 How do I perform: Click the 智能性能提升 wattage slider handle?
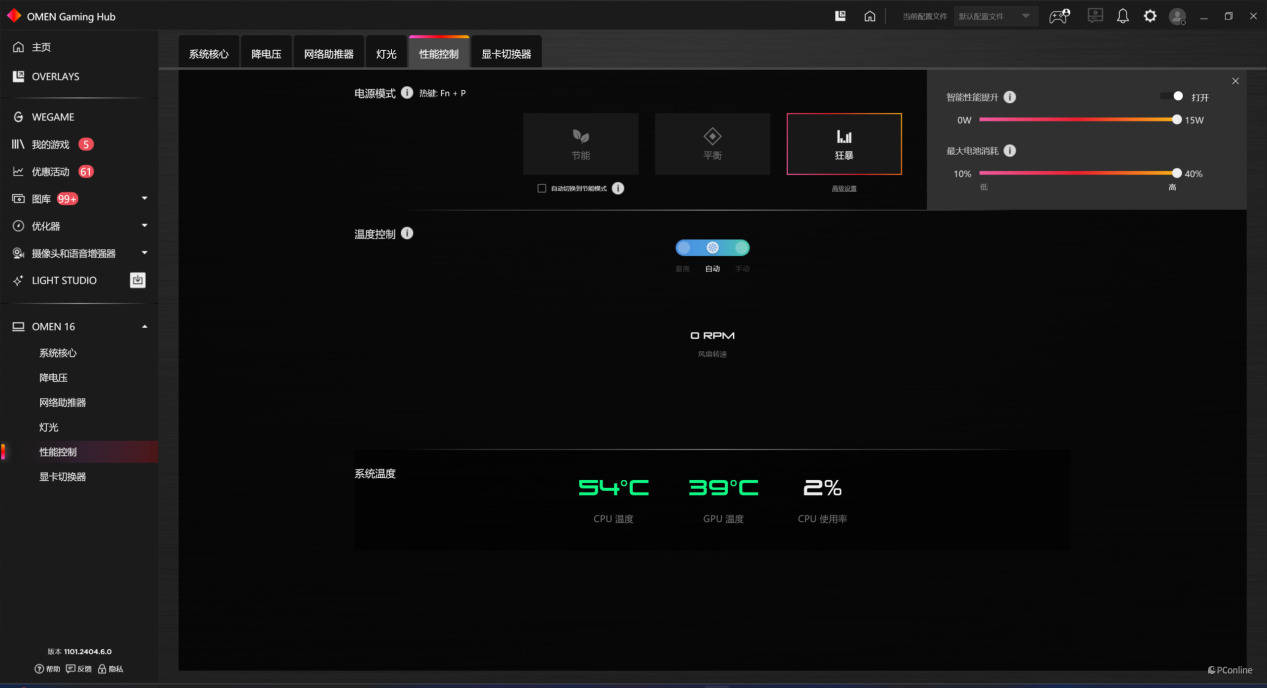pos(1177,119)
